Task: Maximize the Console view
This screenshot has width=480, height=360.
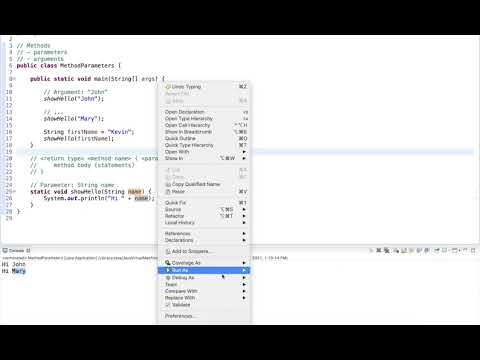Action: pos(473,250)
